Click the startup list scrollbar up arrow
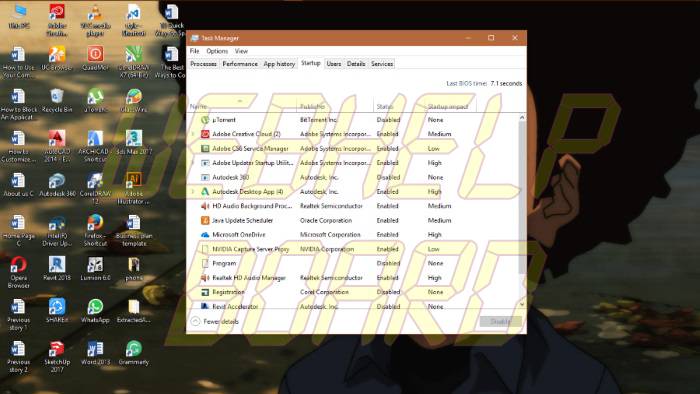 click(x=522, y=118)
